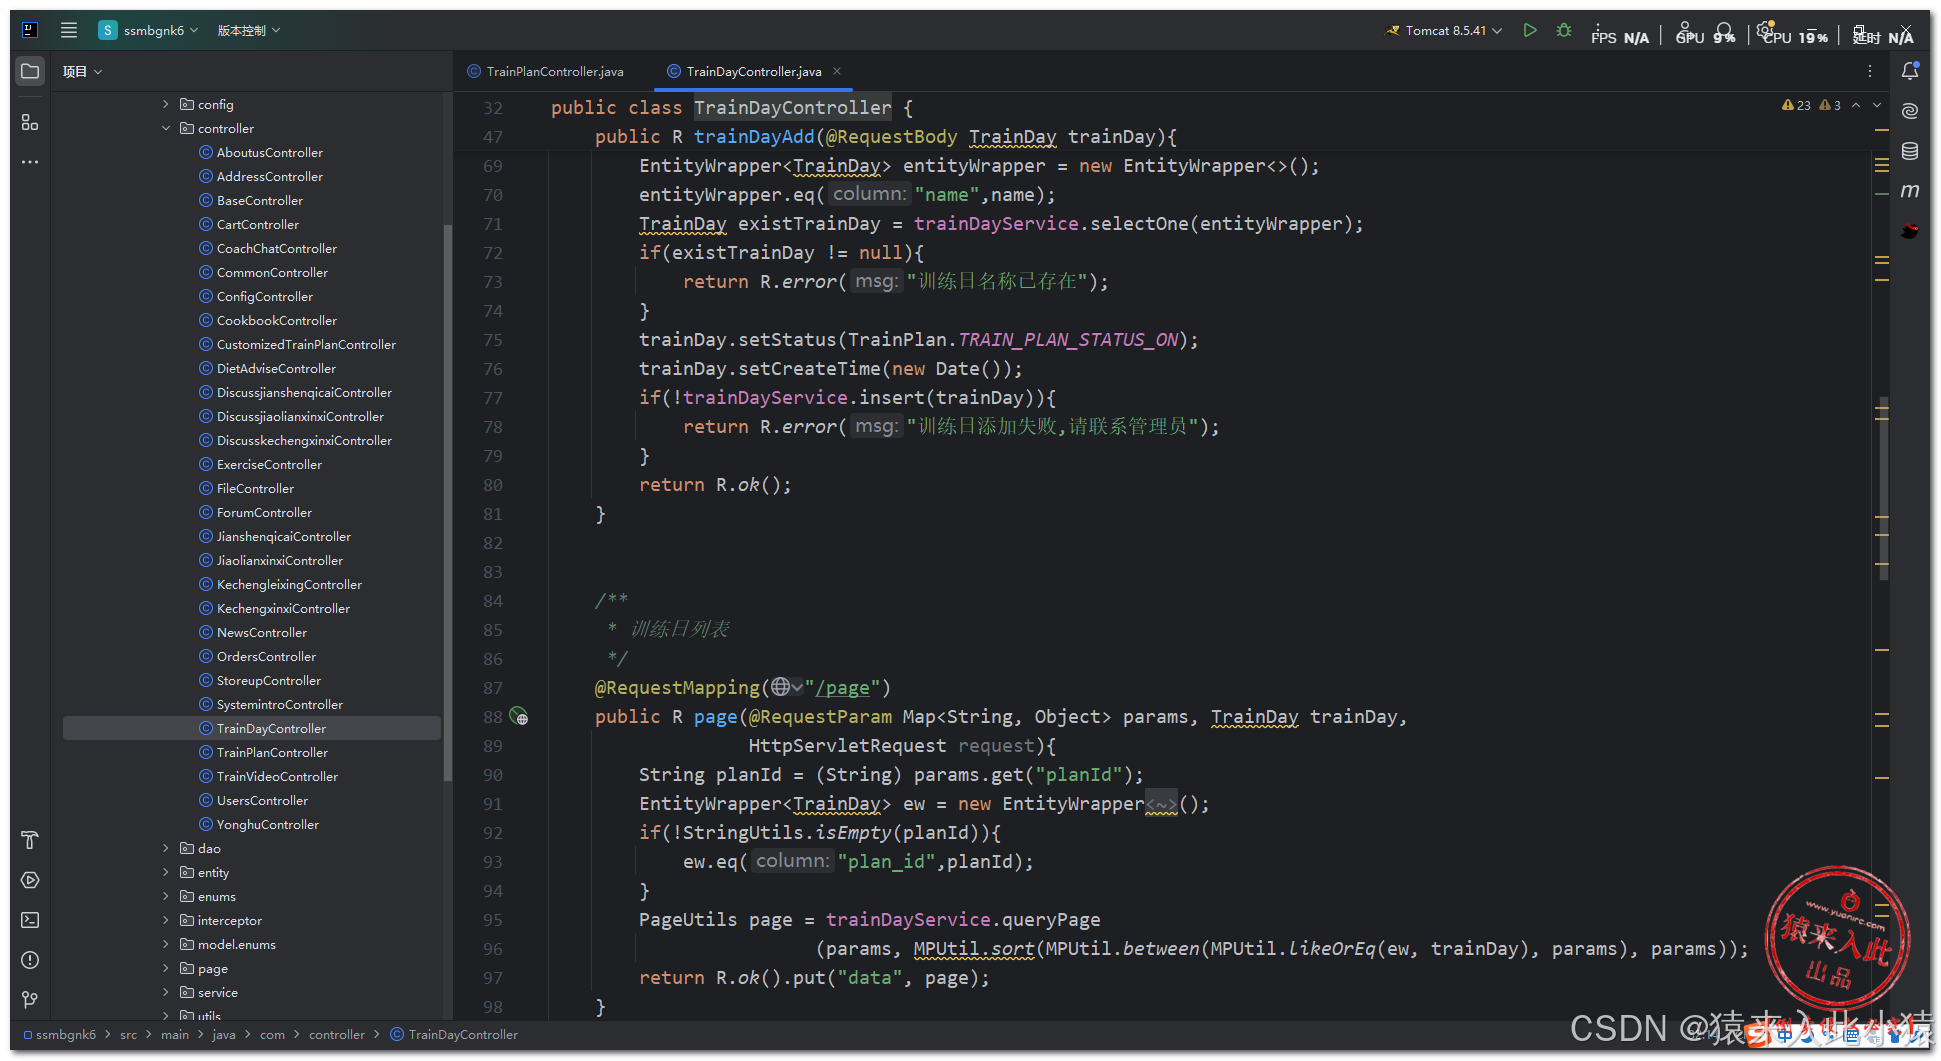Open the ssmbgnk6 project dropdown
Screen dimensions: 1941x1061
(149, 30)
